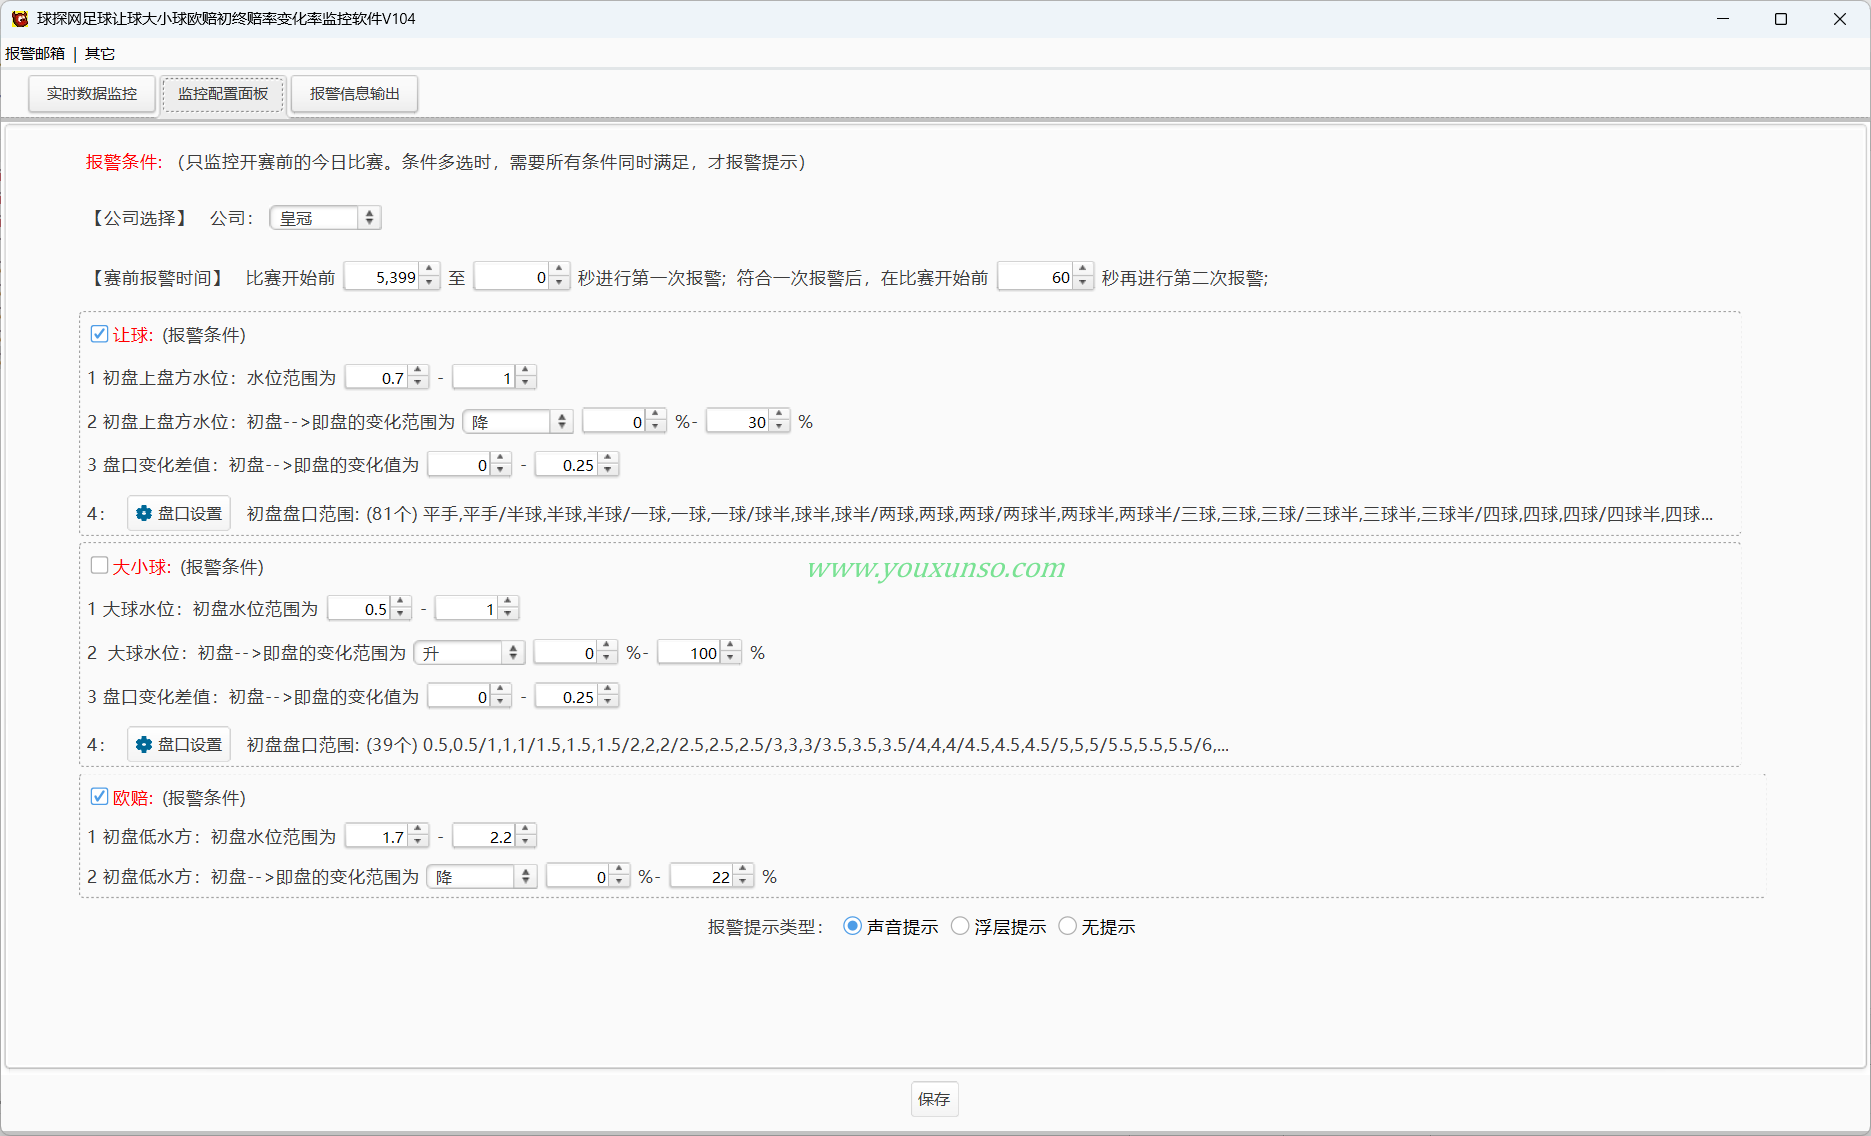This screenshot has width=1871, height=1136.
Task: Click the 大小球 初盘盘口范围 (39个) text
Action: click(737, 745)
